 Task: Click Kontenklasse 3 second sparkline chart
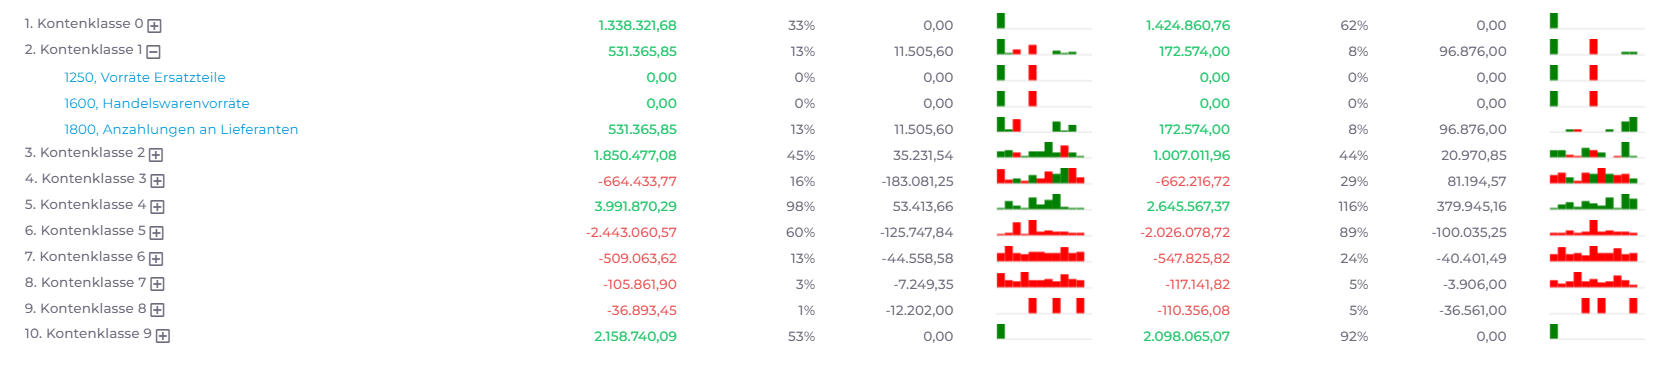click(x=1594, y=176)
